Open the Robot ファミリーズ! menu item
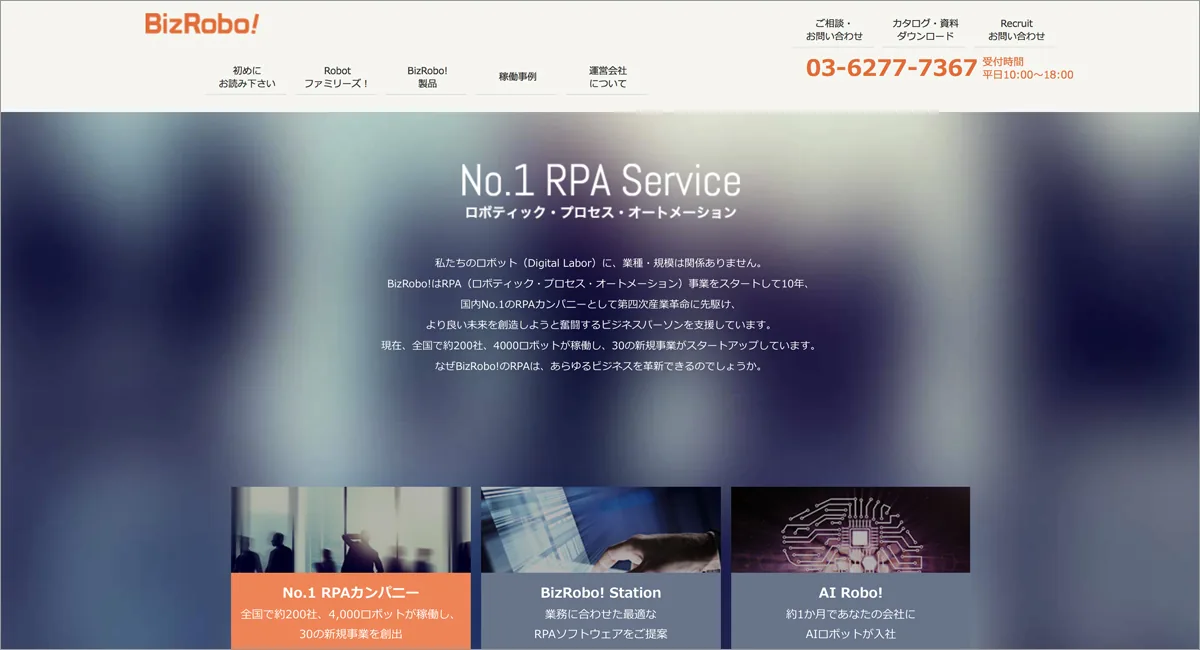The image size is (1200, 650). tap(337, 77)
